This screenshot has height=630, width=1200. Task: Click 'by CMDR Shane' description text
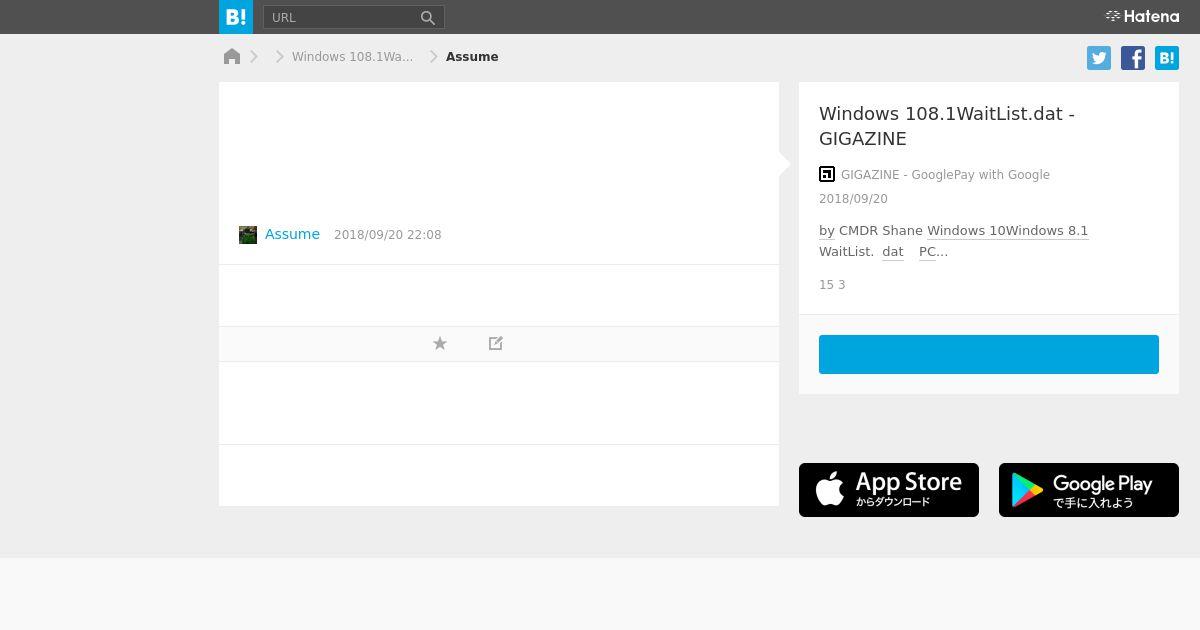[x=871, y=231]
